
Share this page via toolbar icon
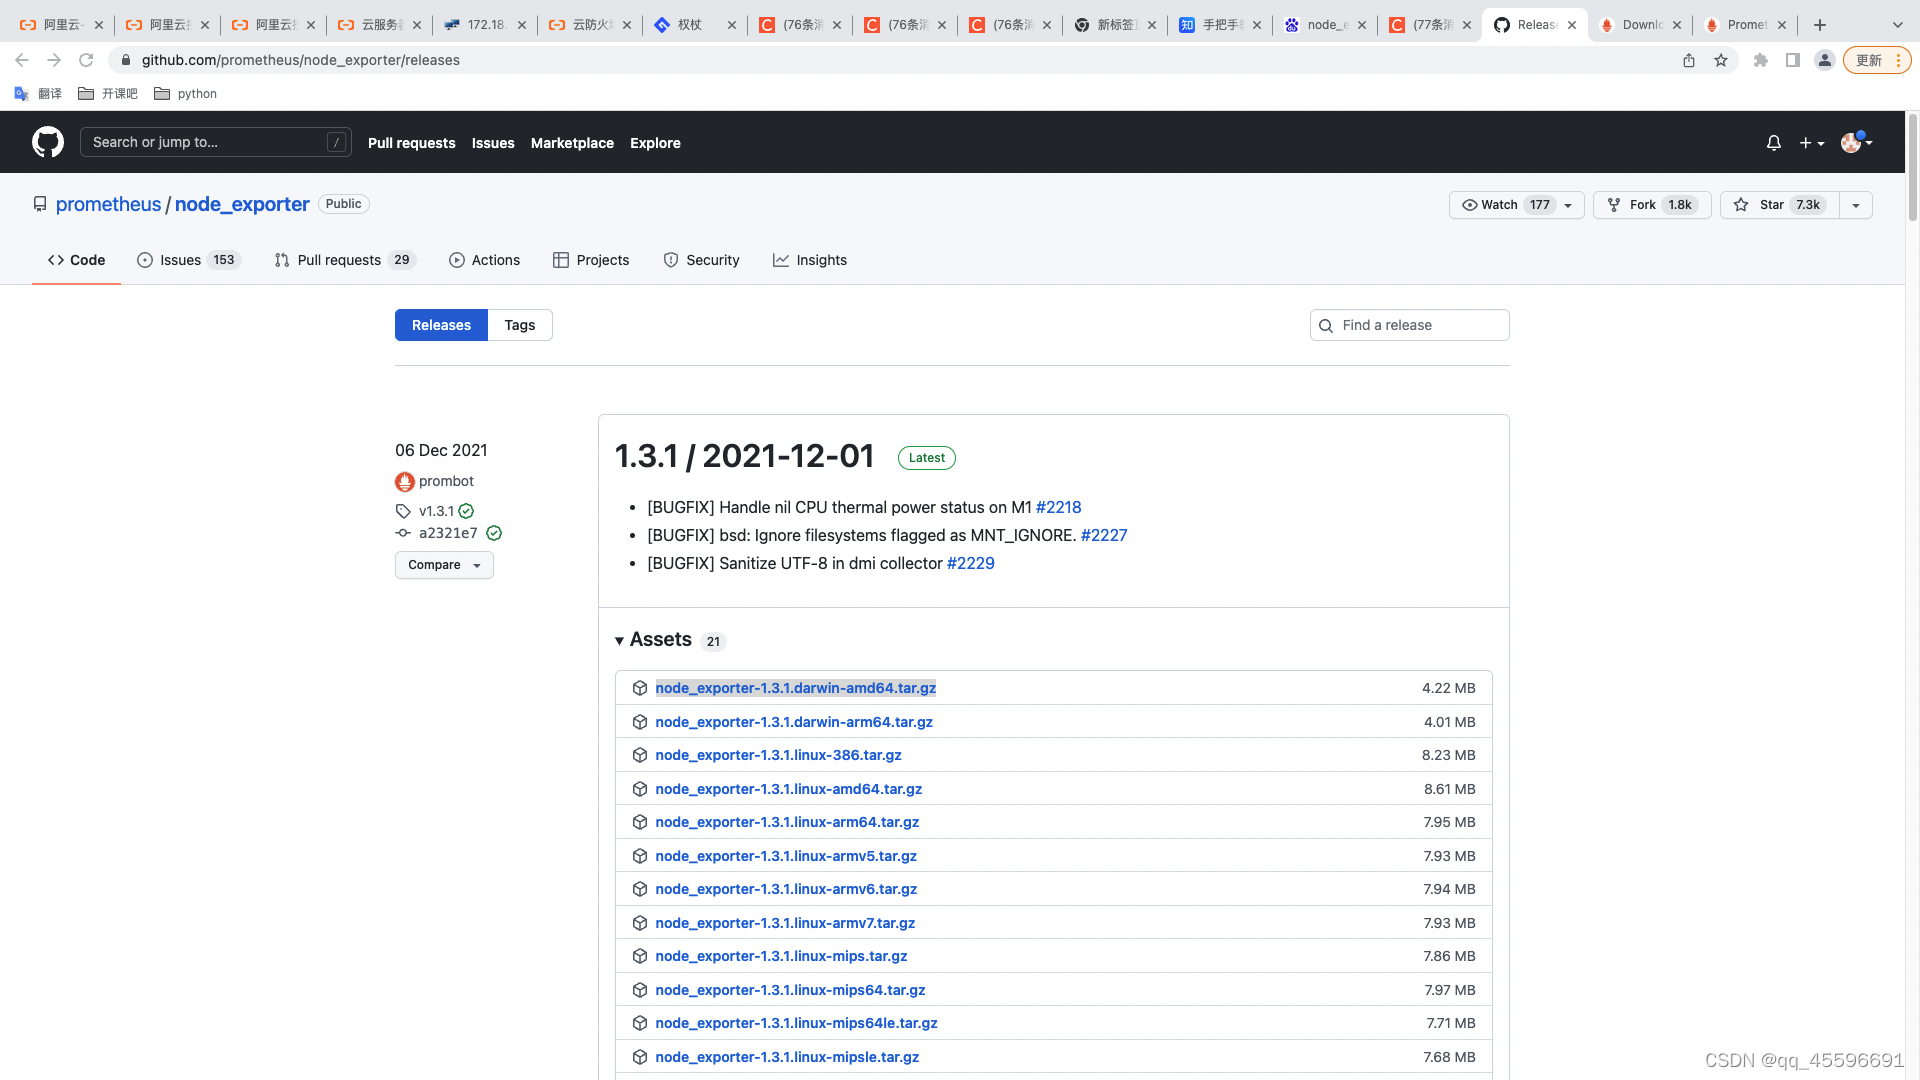(x=1689, y=60)
